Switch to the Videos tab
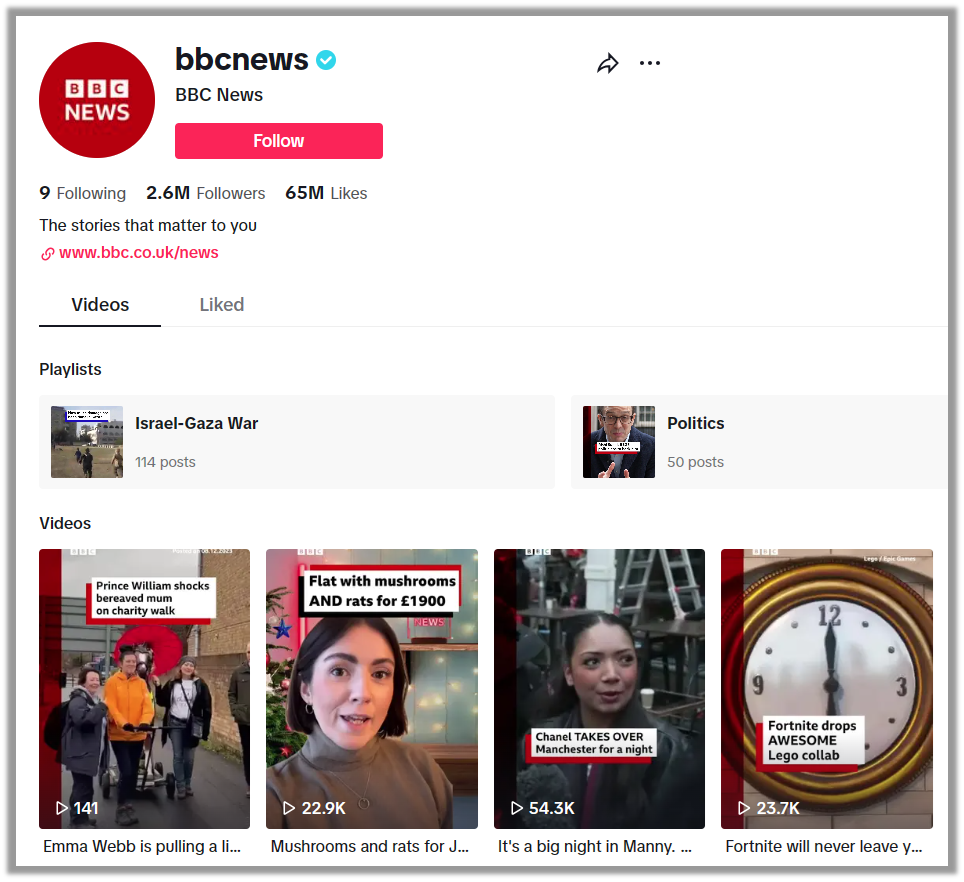964x882 pixels. click(100, 304)
